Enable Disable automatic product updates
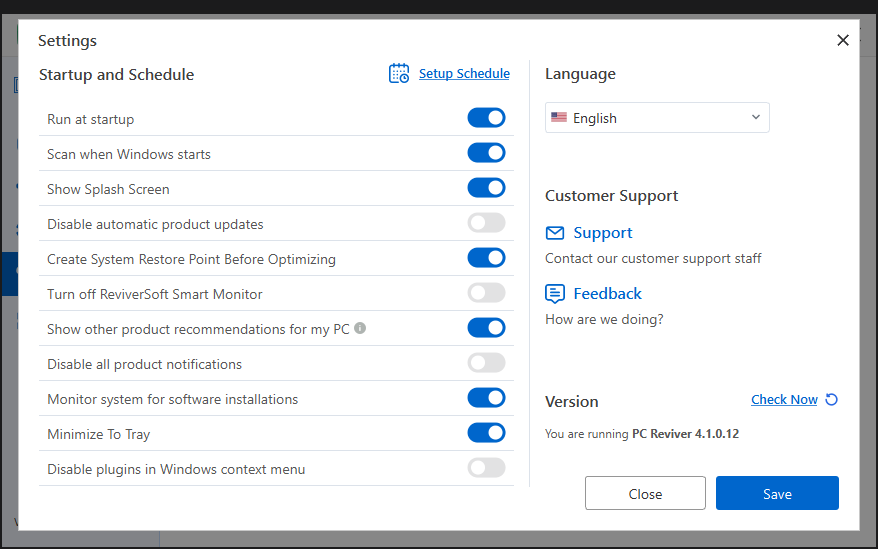Screen dimensions: 878x549 [x=486, y=223]
